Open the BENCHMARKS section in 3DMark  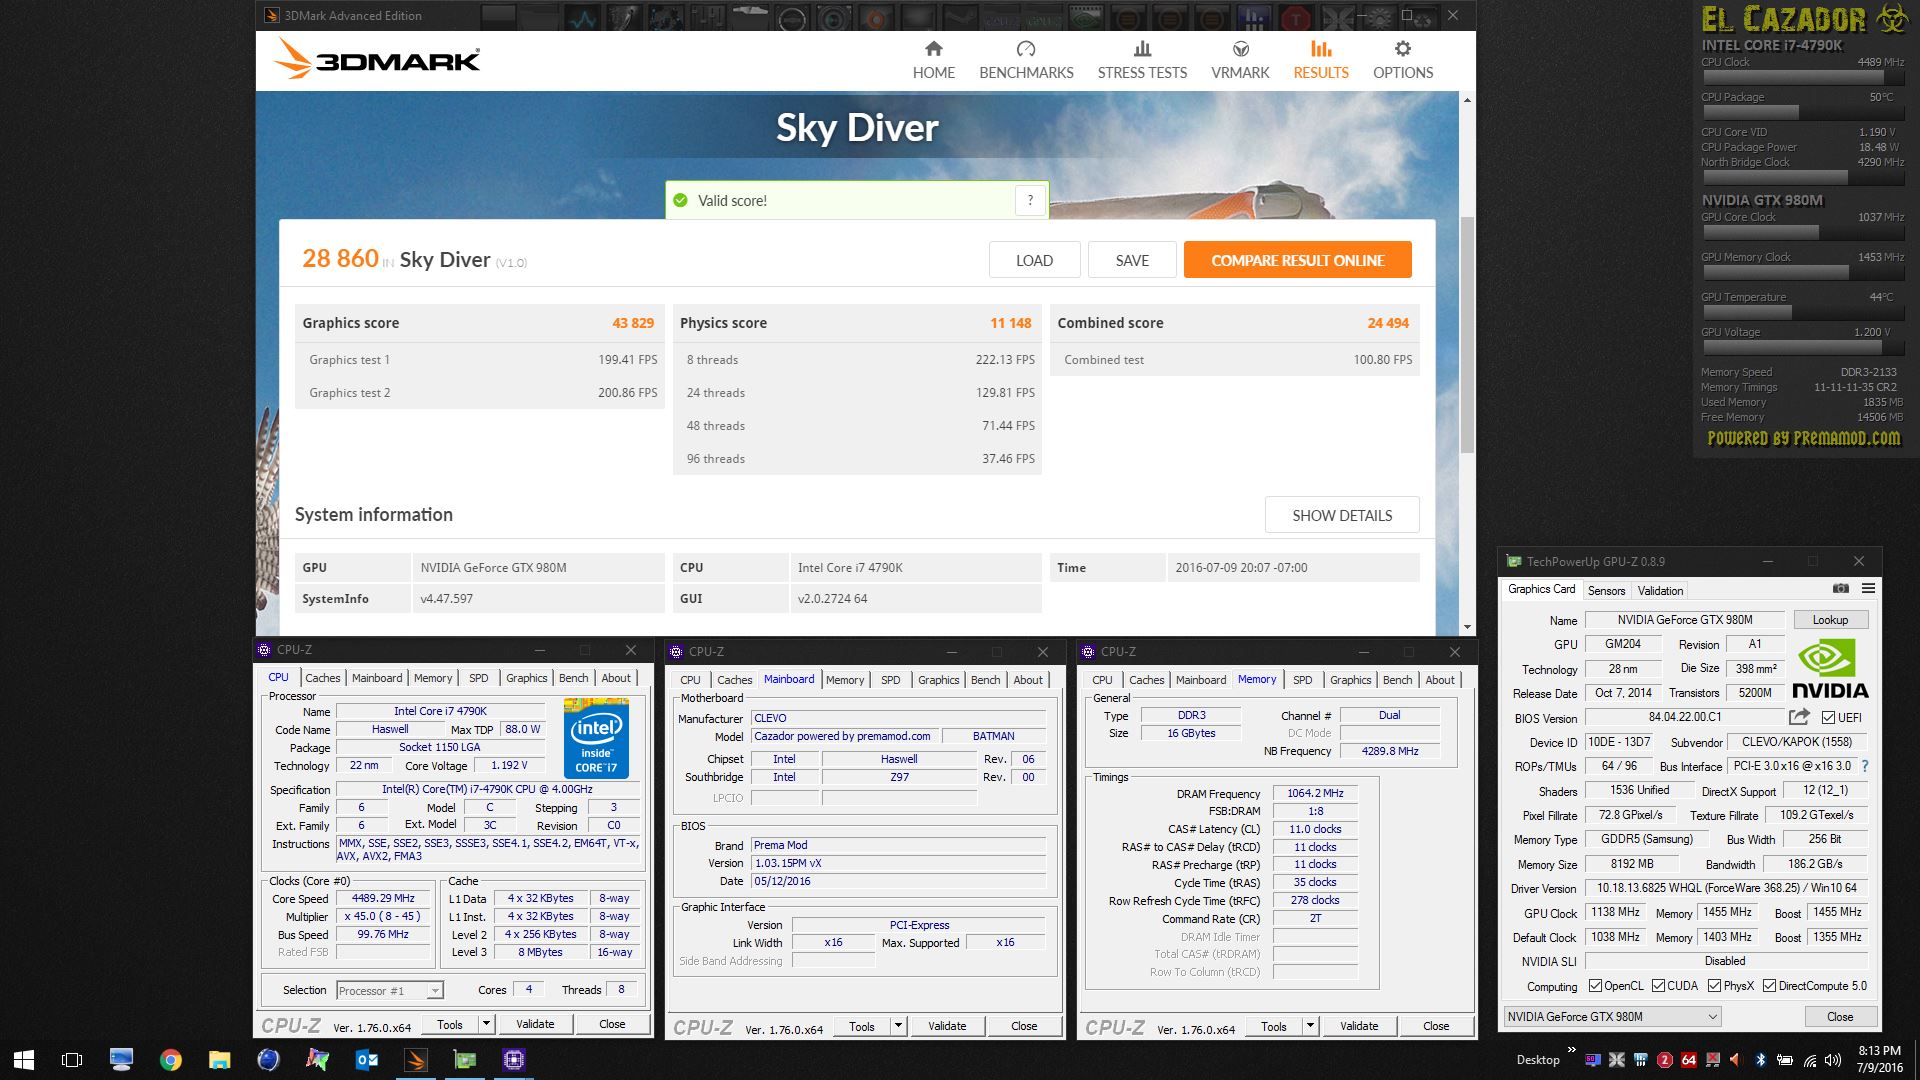[1026, 60]
